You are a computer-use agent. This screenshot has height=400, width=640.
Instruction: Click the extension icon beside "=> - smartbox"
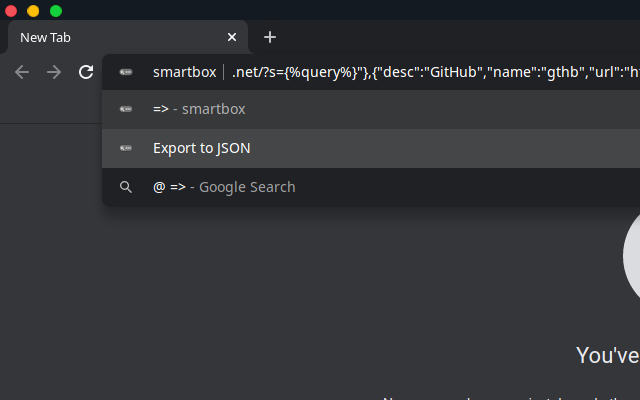(x=126, y=109)
